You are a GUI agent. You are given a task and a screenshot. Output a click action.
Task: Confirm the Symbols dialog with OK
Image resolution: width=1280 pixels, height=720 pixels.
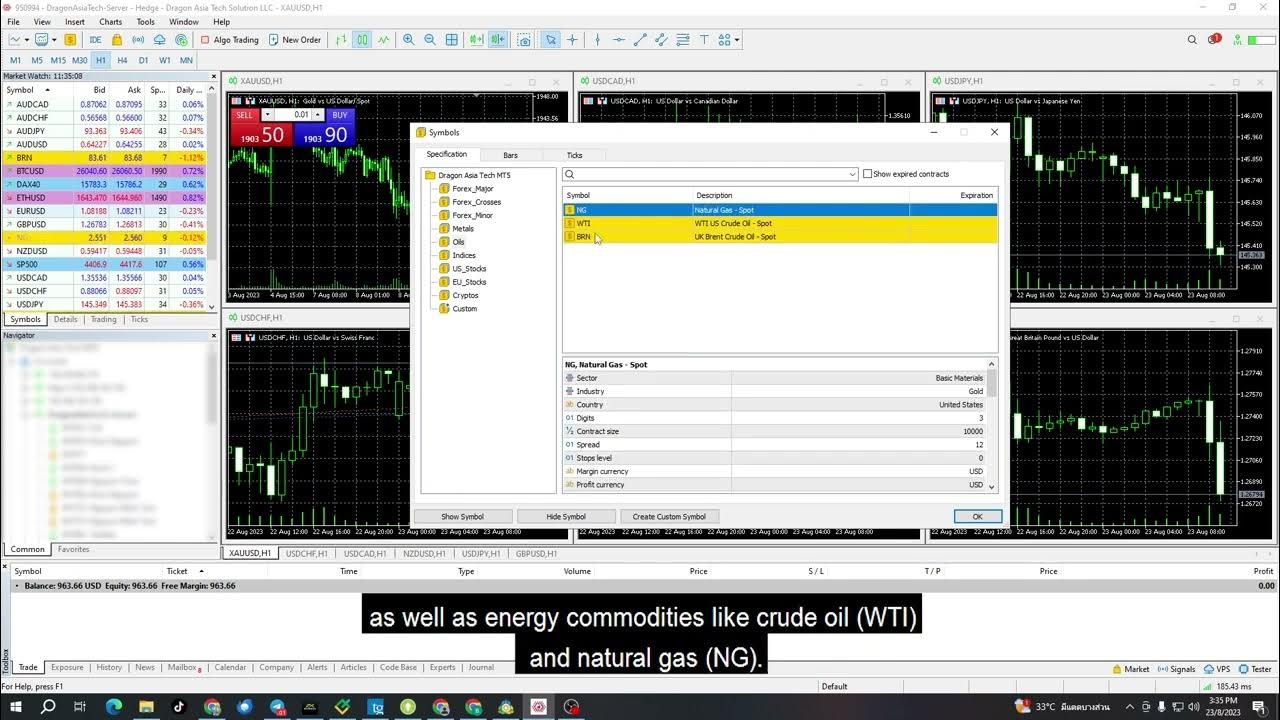pyautogui.click(x=978, y=517)
